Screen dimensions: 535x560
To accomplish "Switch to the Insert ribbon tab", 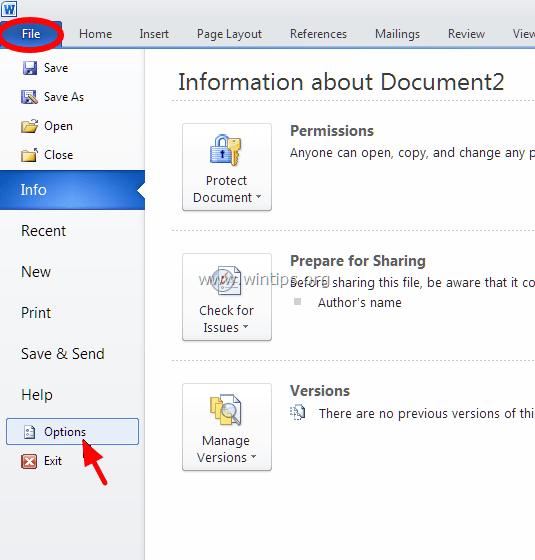I will coord(154,34).
